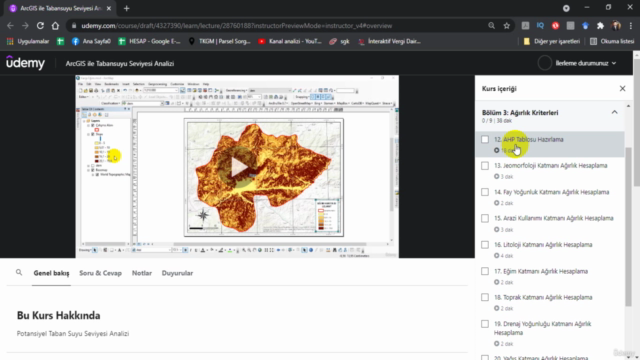Switch to Genel bakış tab
640x360 pixels.
pyautogui.click(x=51, y=273)
